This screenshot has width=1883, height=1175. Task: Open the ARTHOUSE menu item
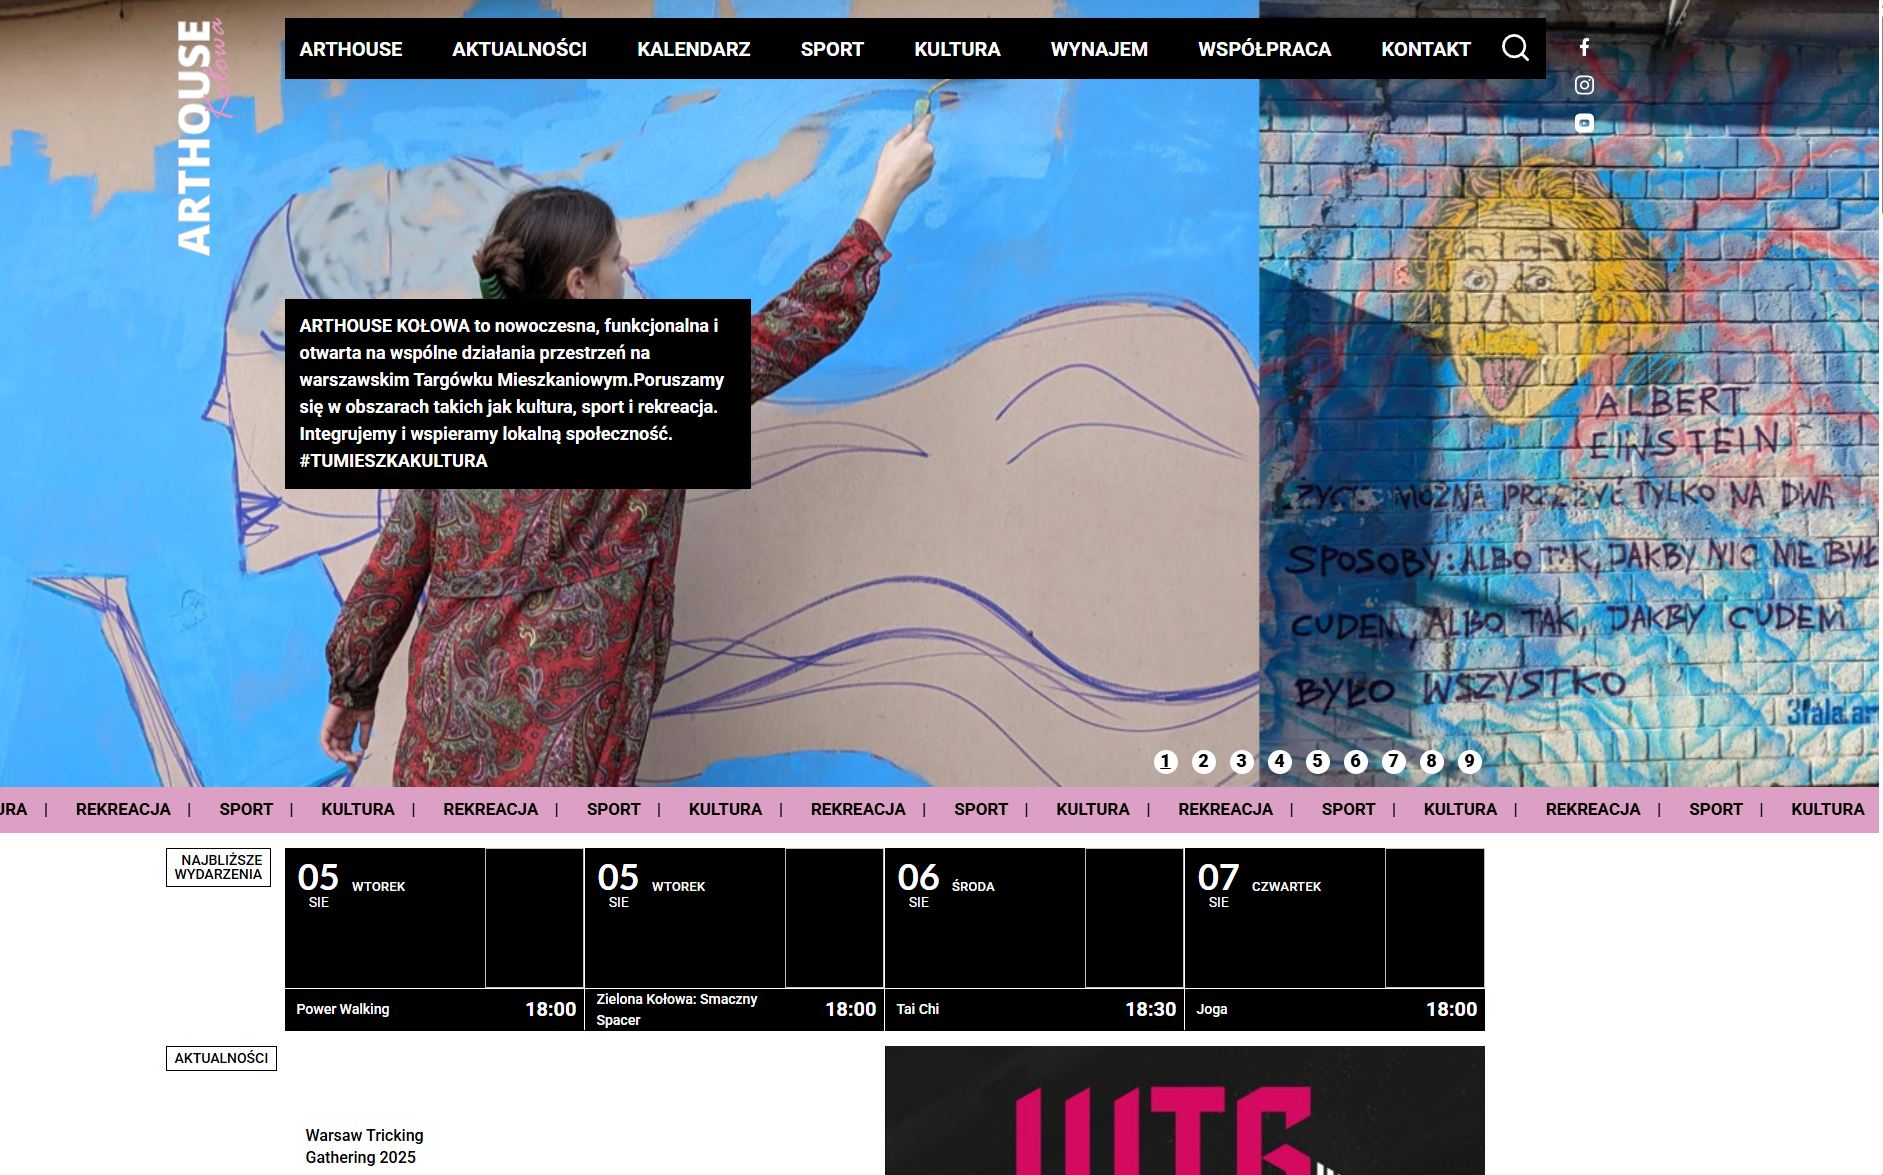(351, 49)
